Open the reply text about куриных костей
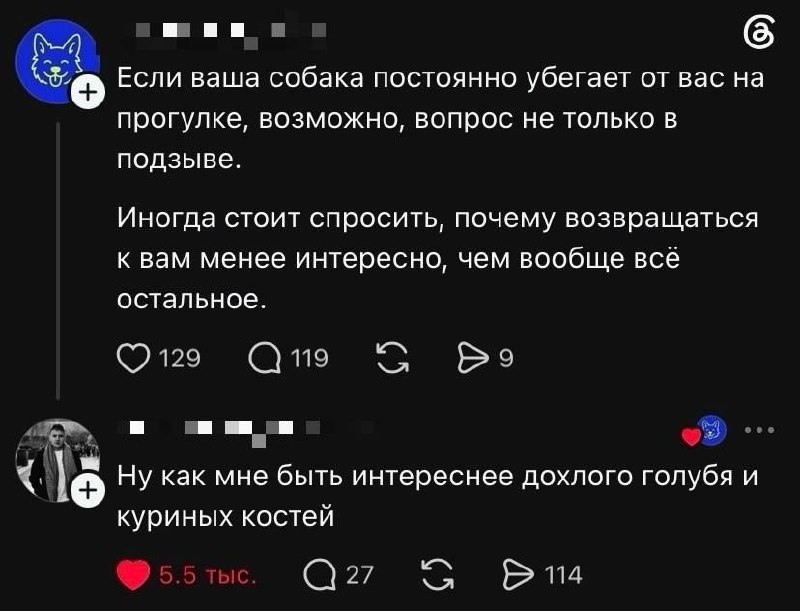 point(437,496)
